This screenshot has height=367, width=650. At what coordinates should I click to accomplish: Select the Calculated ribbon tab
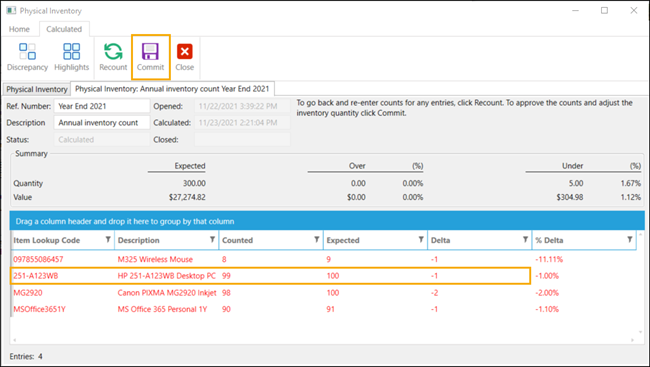(x=64, y=29)
